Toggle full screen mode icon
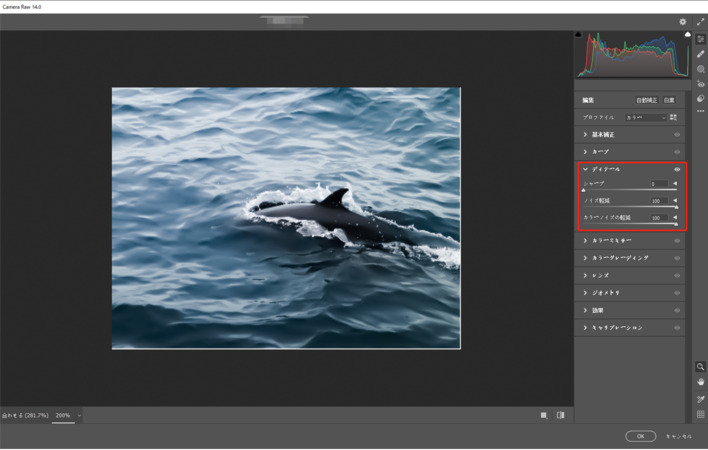The height and width of the screenshot is (450, 708). point(700,21)
